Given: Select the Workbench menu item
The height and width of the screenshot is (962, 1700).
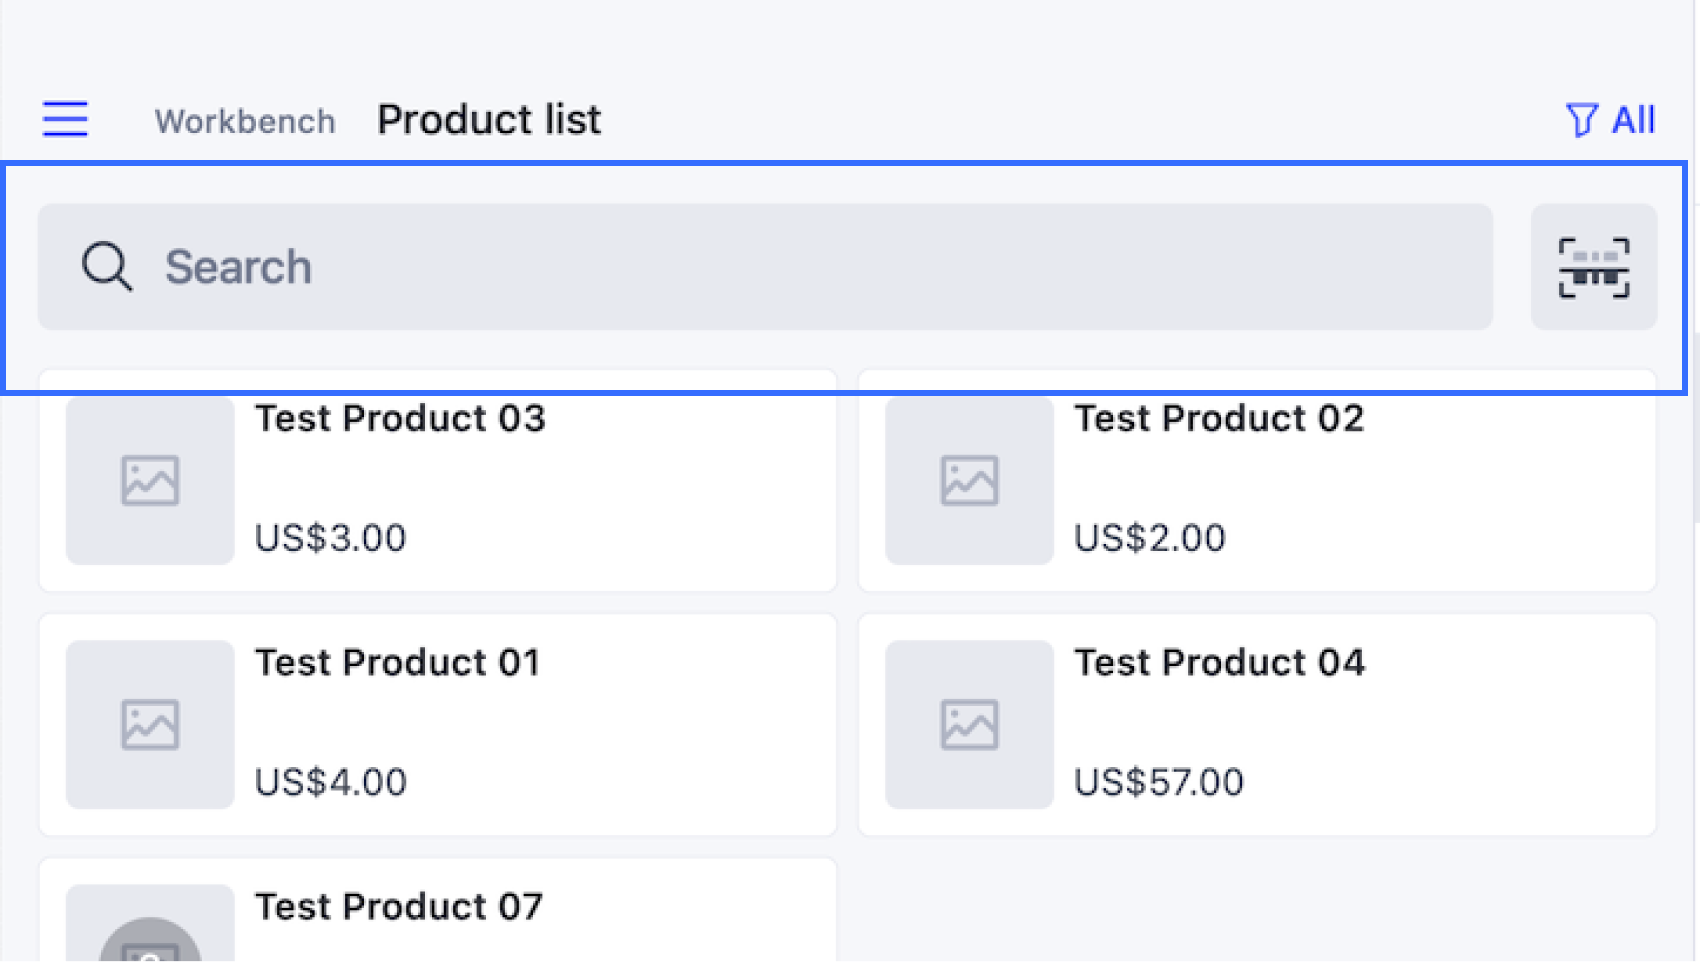Looking at the screenshot, I should coord(245,121).
